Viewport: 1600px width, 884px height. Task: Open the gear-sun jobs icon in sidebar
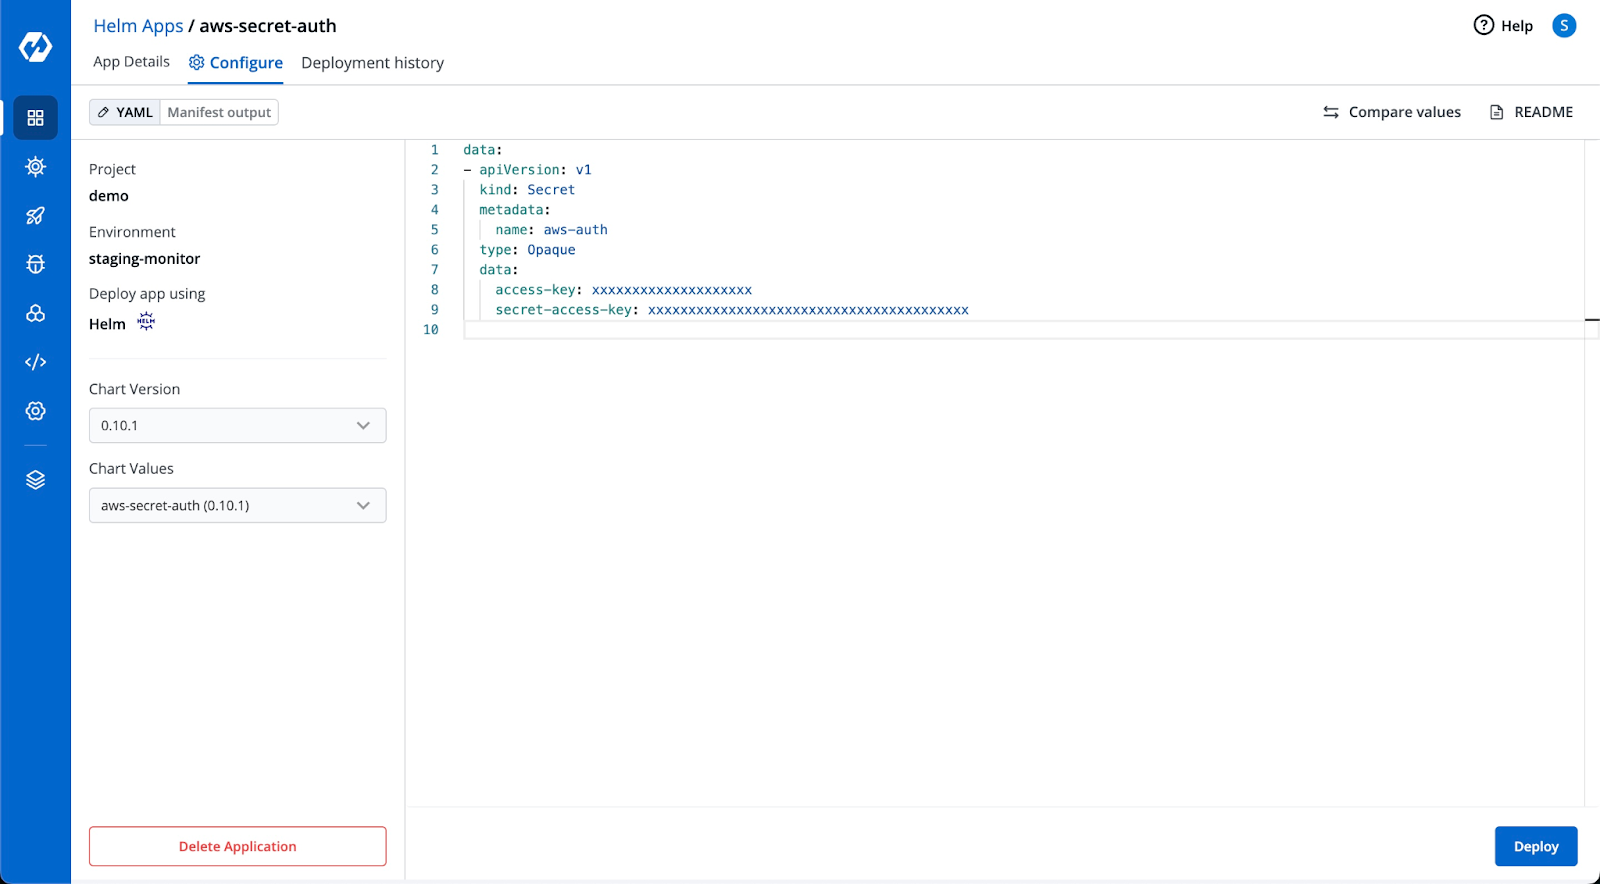pos(35,167)
